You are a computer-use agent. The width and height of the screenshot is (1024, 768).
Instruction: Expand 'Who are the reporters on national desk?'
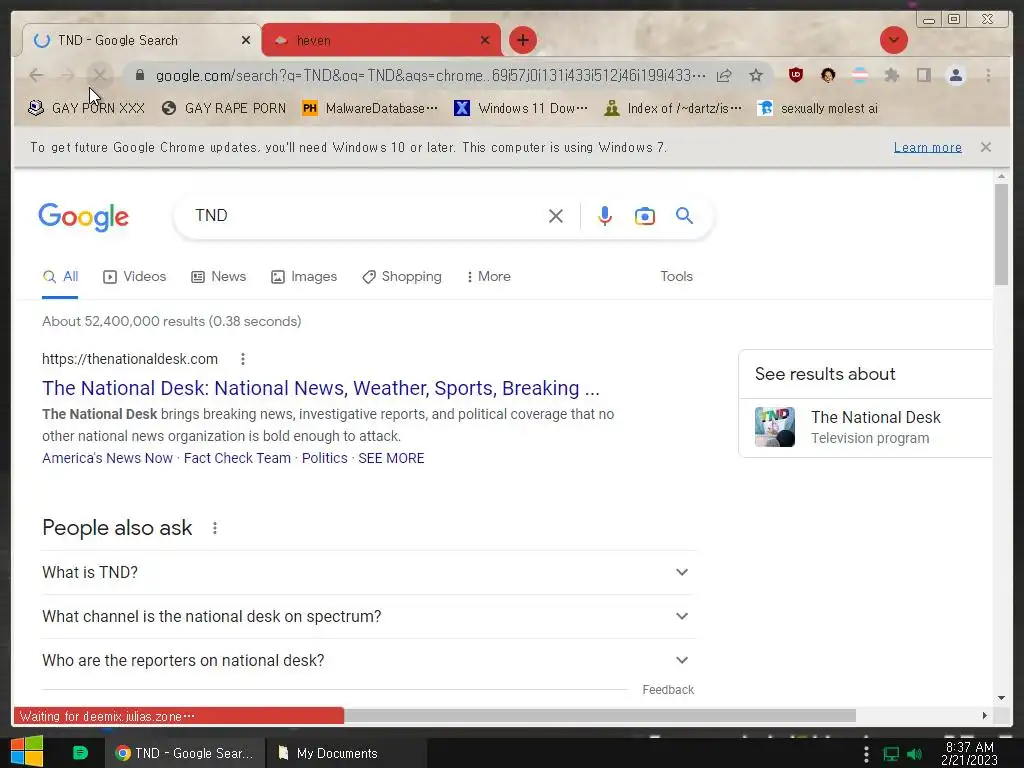pyautogui.click(x=368, y=660)
